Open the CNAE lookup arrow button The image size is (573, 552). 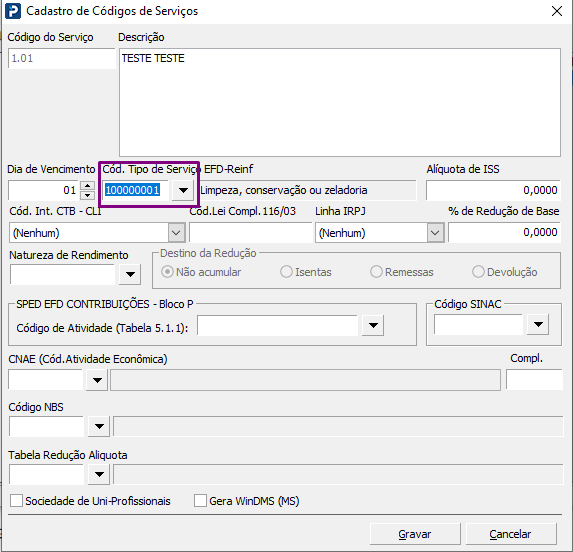tap(97, 380)
